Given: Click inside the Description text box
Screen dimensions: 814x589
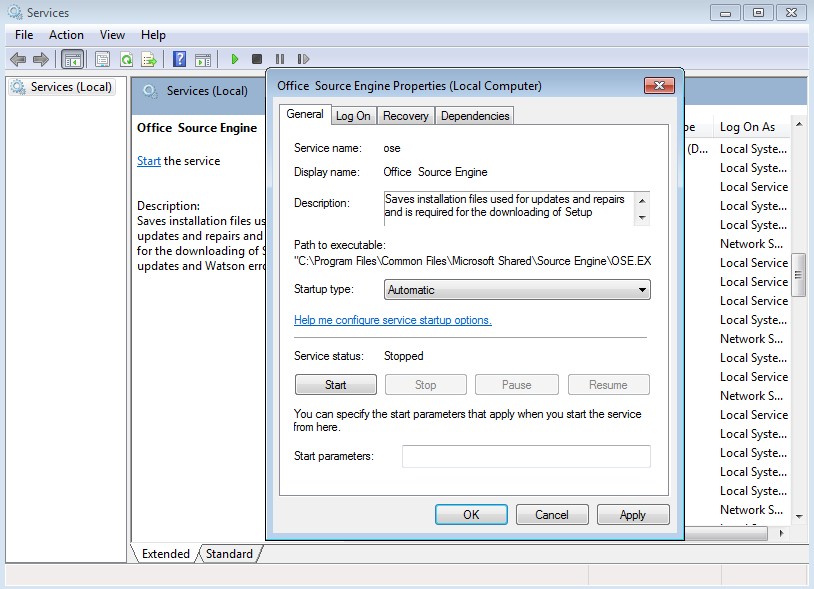Looking at the screenshot, I should point(509,208).
